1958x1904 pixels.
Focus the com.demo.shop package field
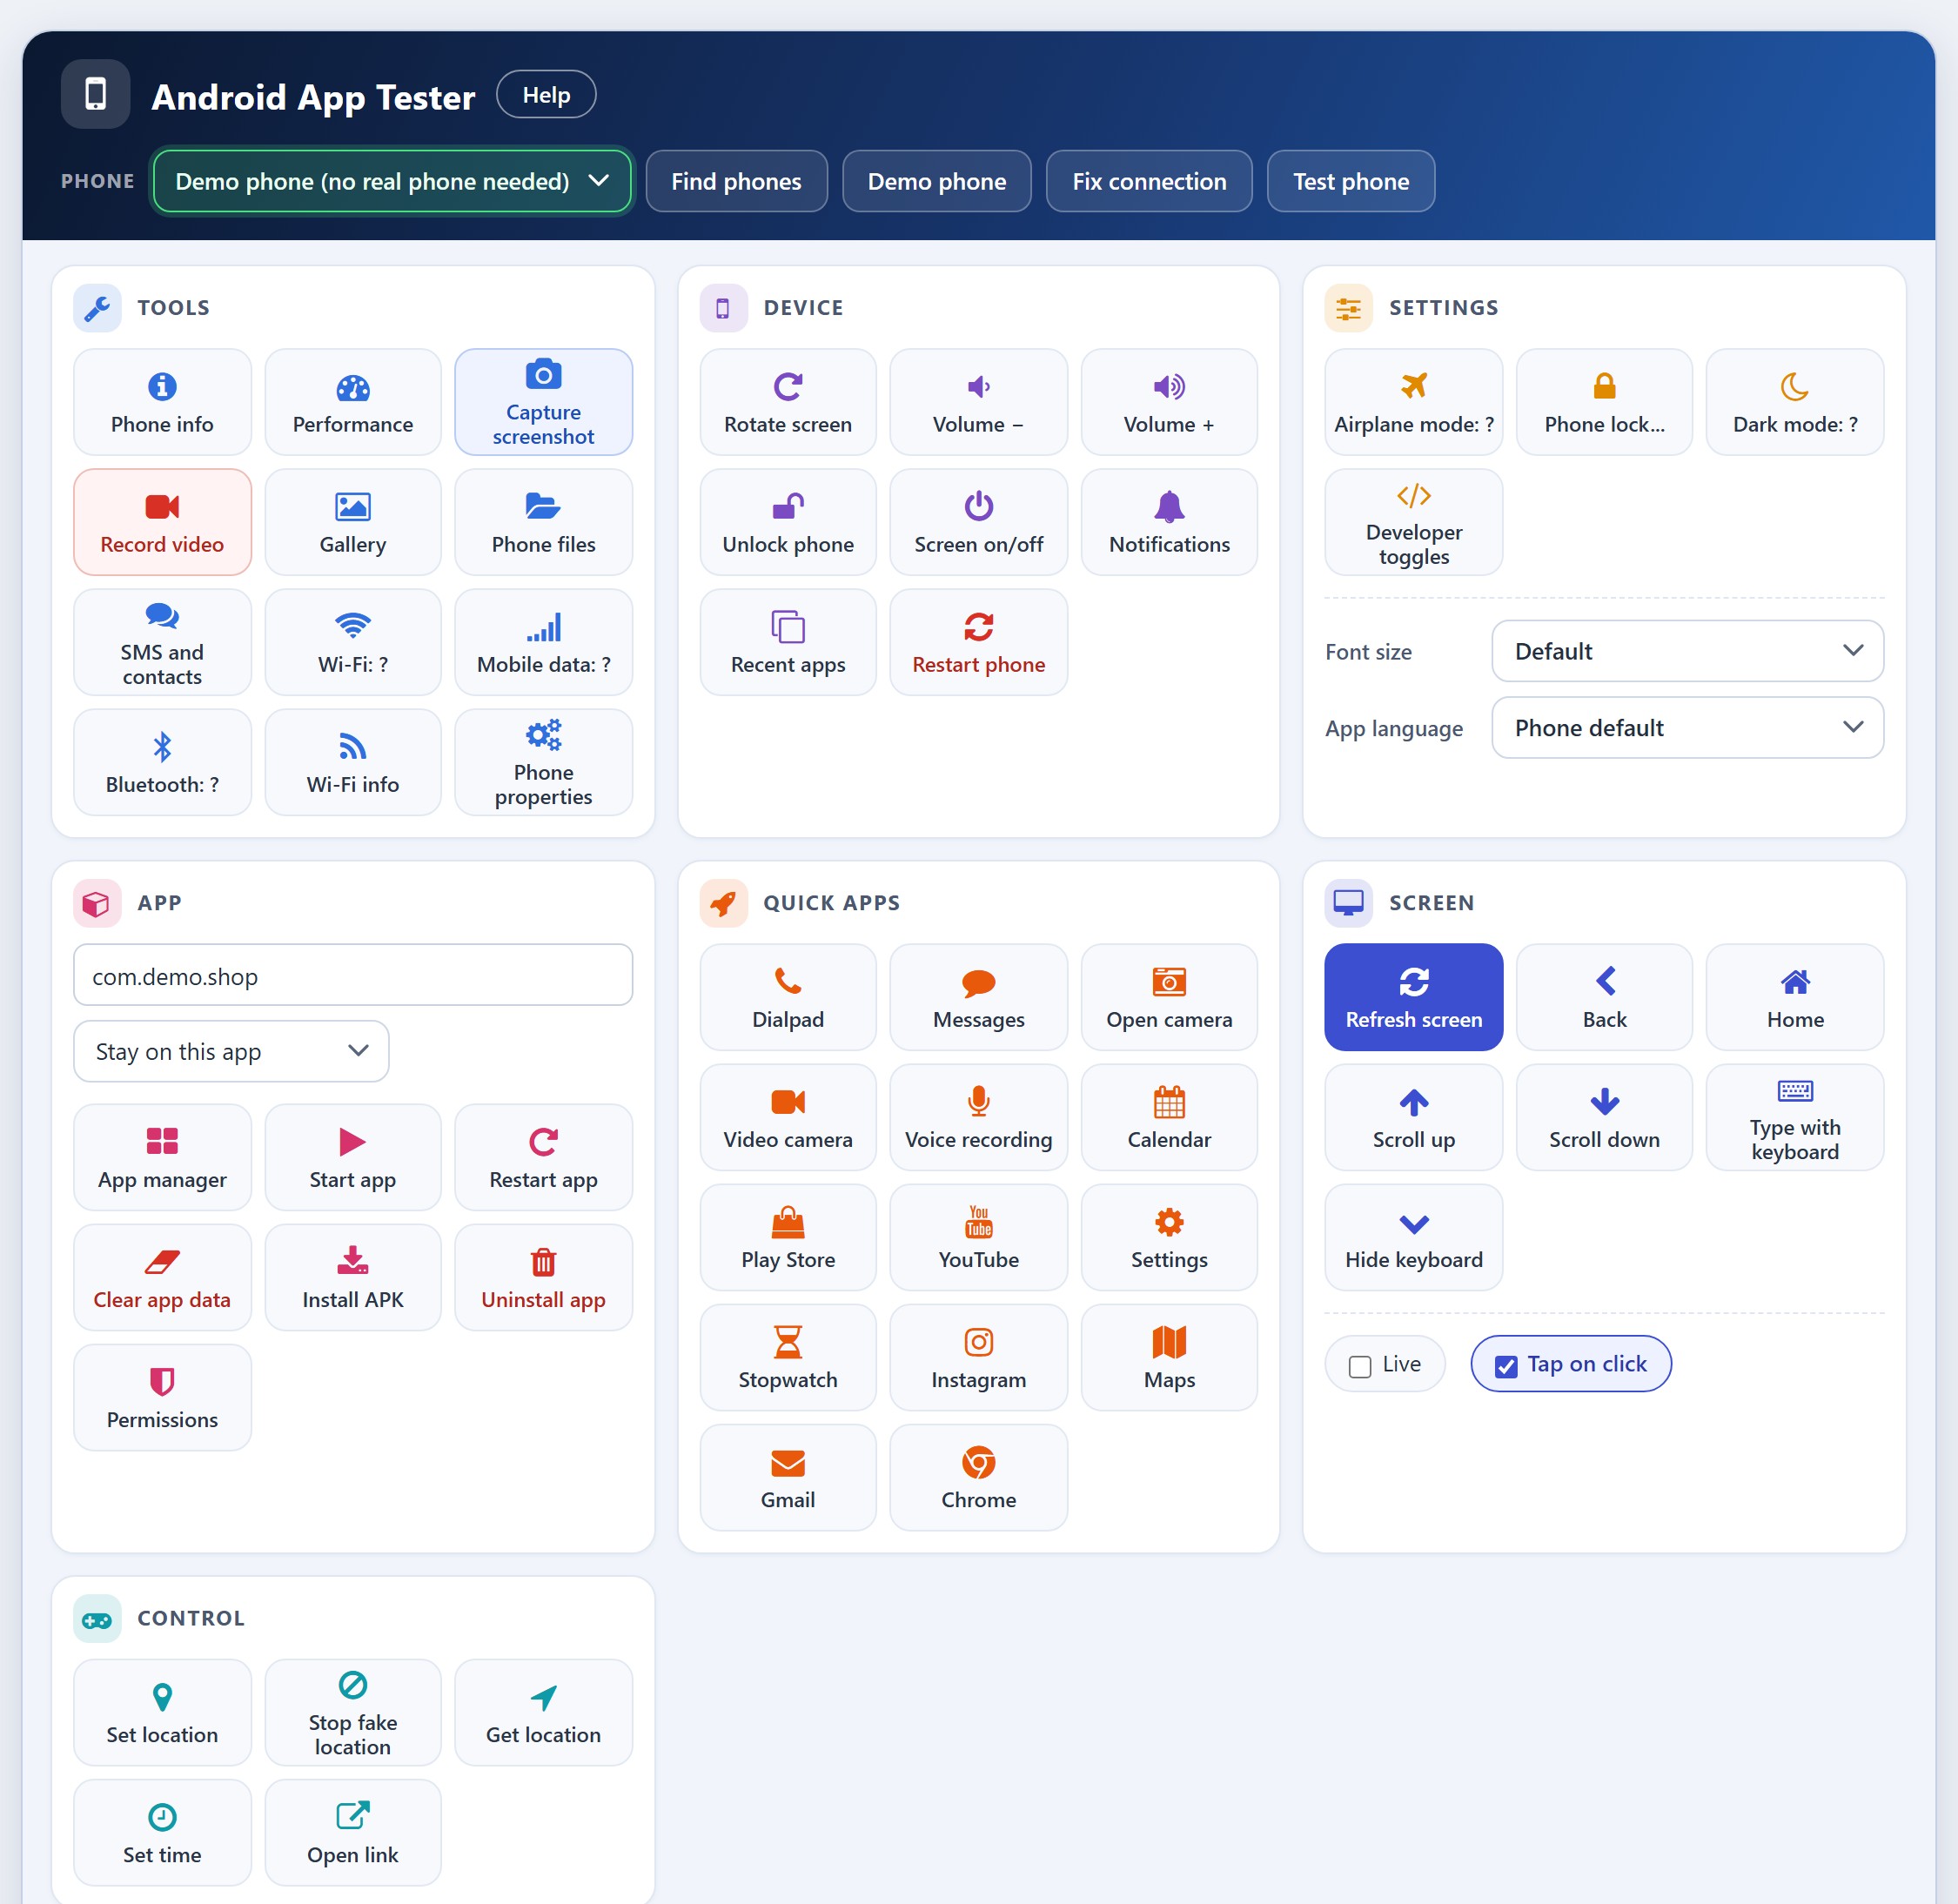[352, 975]
